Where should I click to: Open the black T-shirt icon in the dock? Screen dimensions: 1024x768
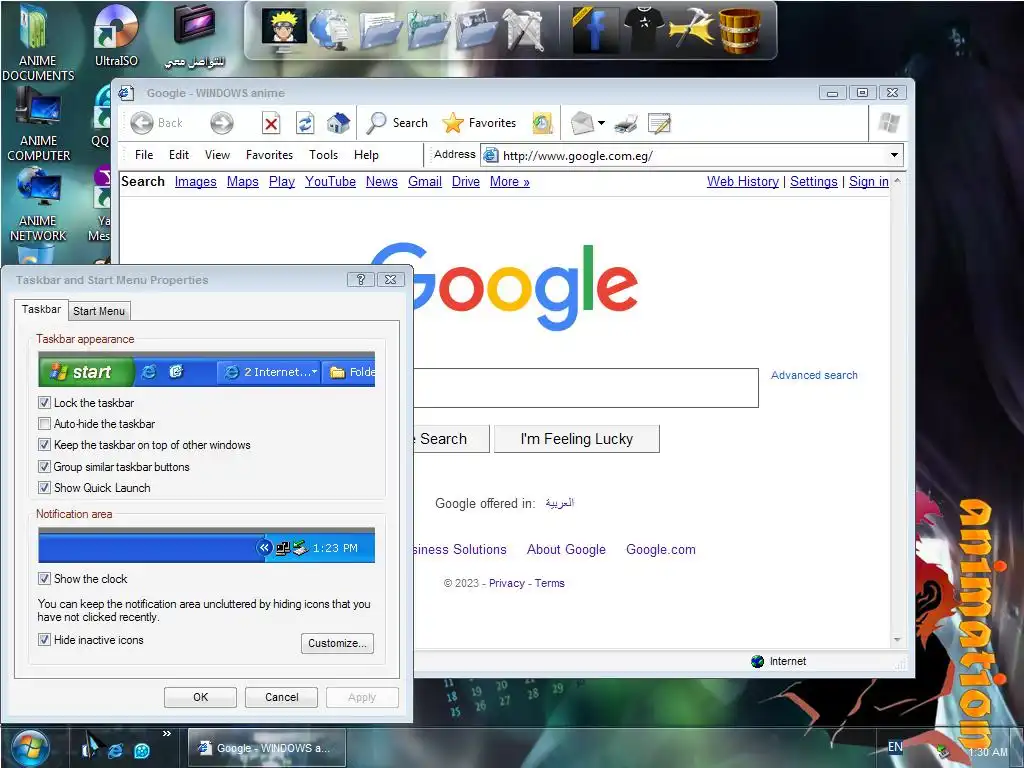tap(645, 30)
